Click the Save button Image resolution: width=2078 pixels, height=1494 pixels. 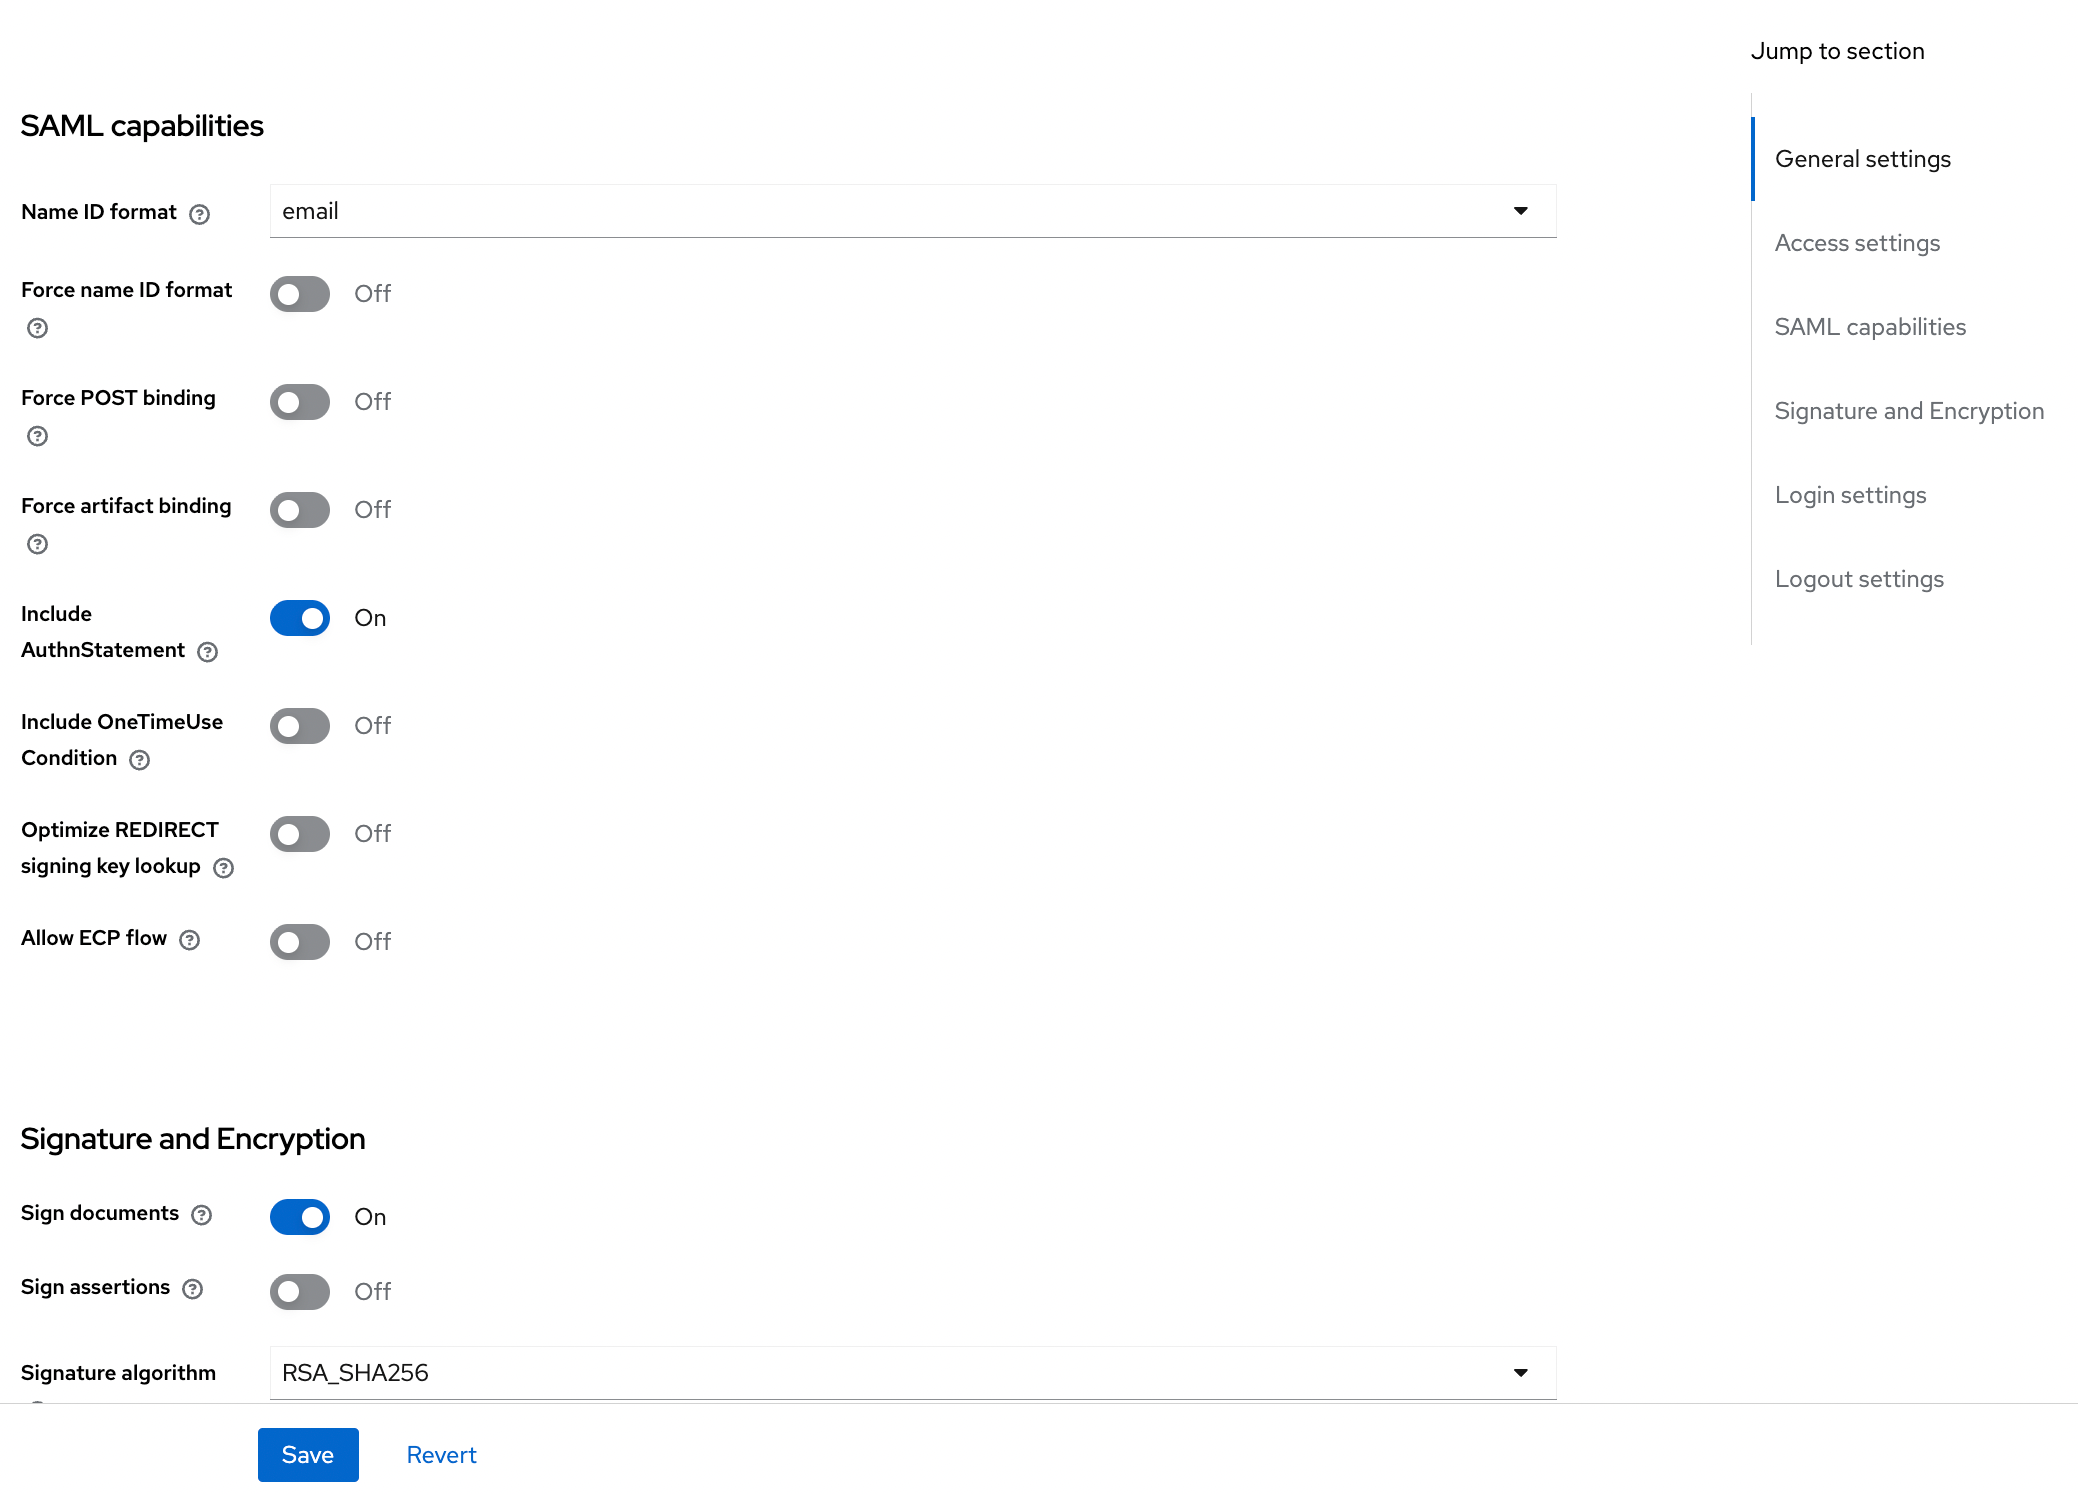pyautogui.click(x=308, y=1455)
